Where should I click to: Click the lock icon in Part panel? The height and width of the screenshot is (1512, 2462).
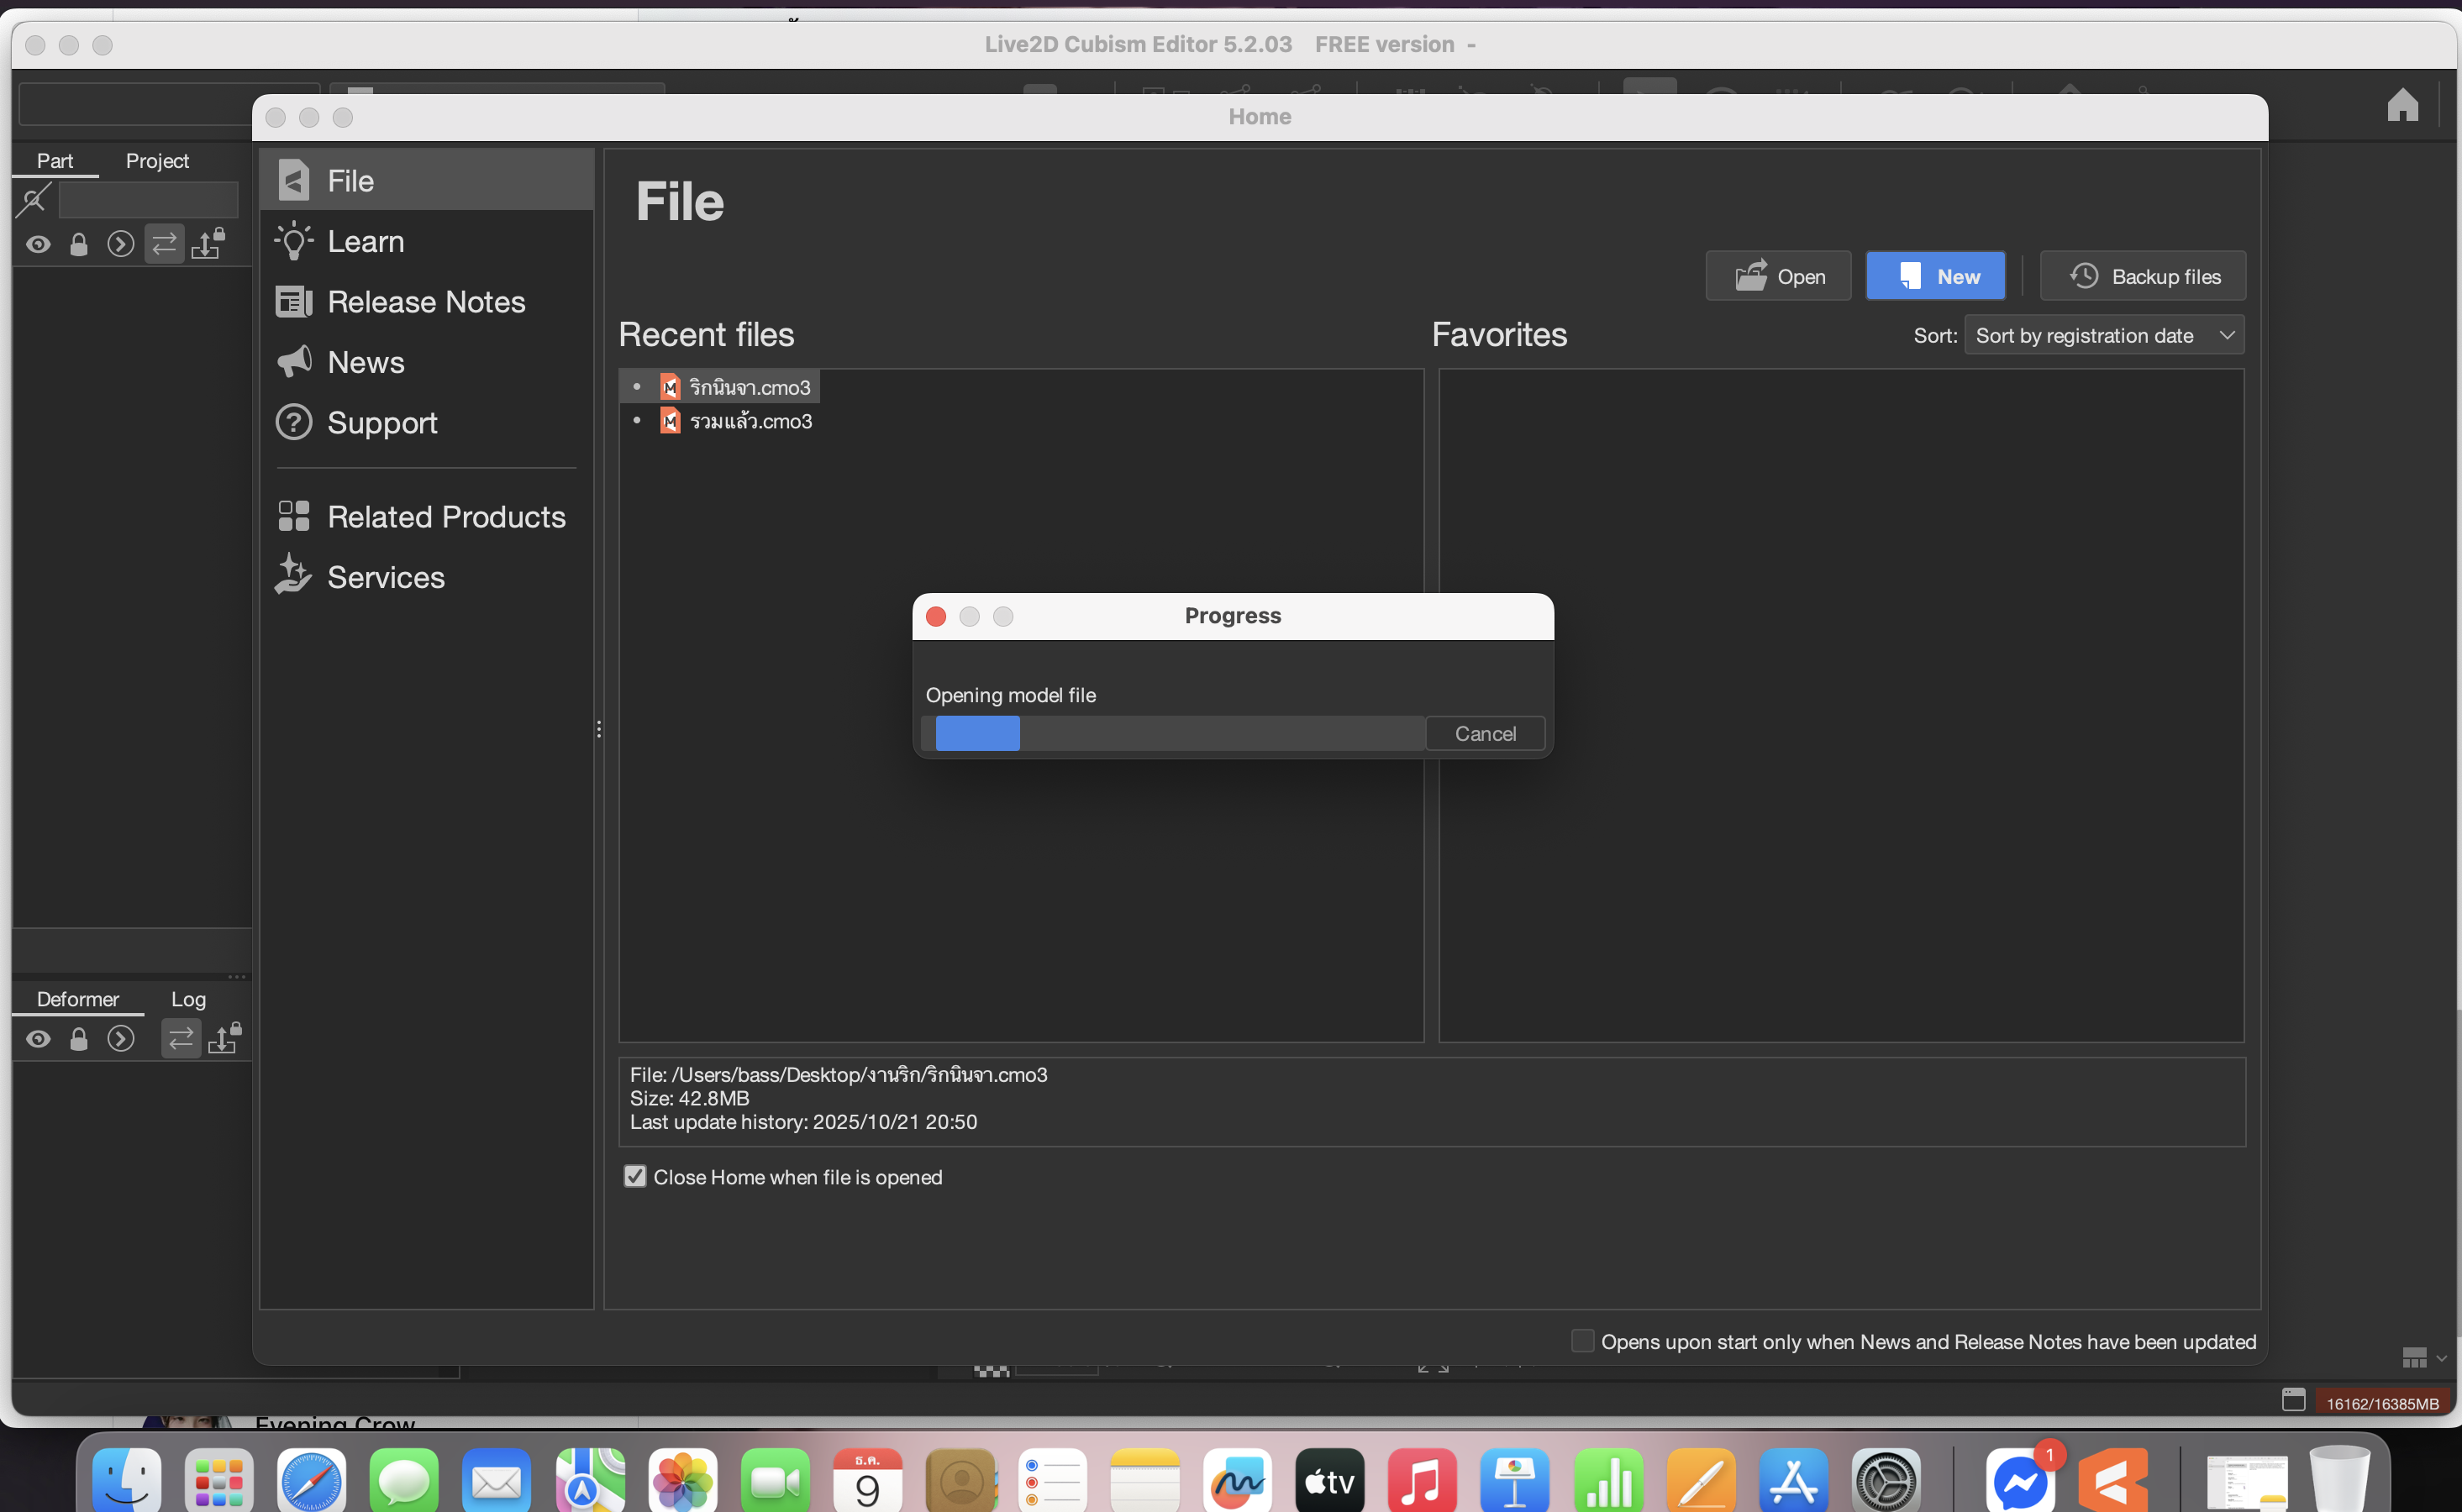tap(79, 244)
